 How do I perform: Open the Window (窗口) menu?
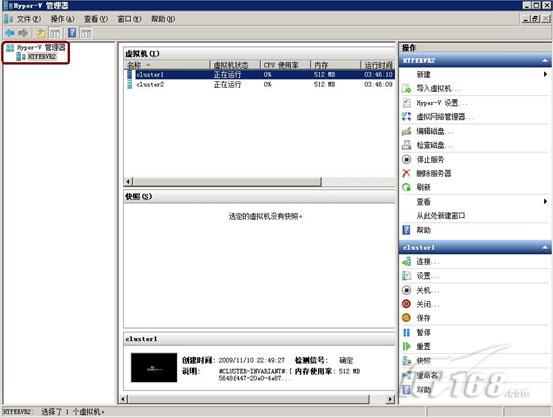pyautogui.click(x=129, y=19)
